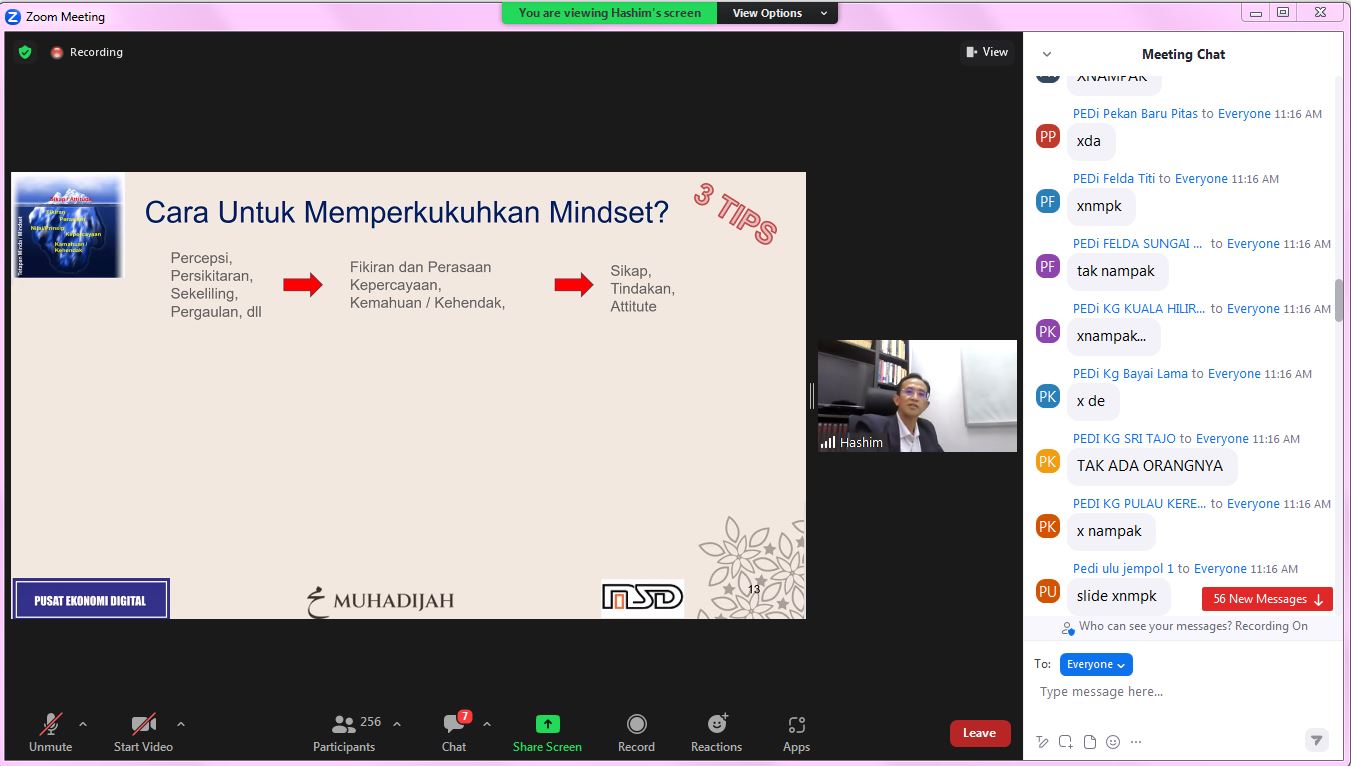1351x766 pixels.
Task: Expand audio options arrow beside Unmute
Action: pos(83,724)
